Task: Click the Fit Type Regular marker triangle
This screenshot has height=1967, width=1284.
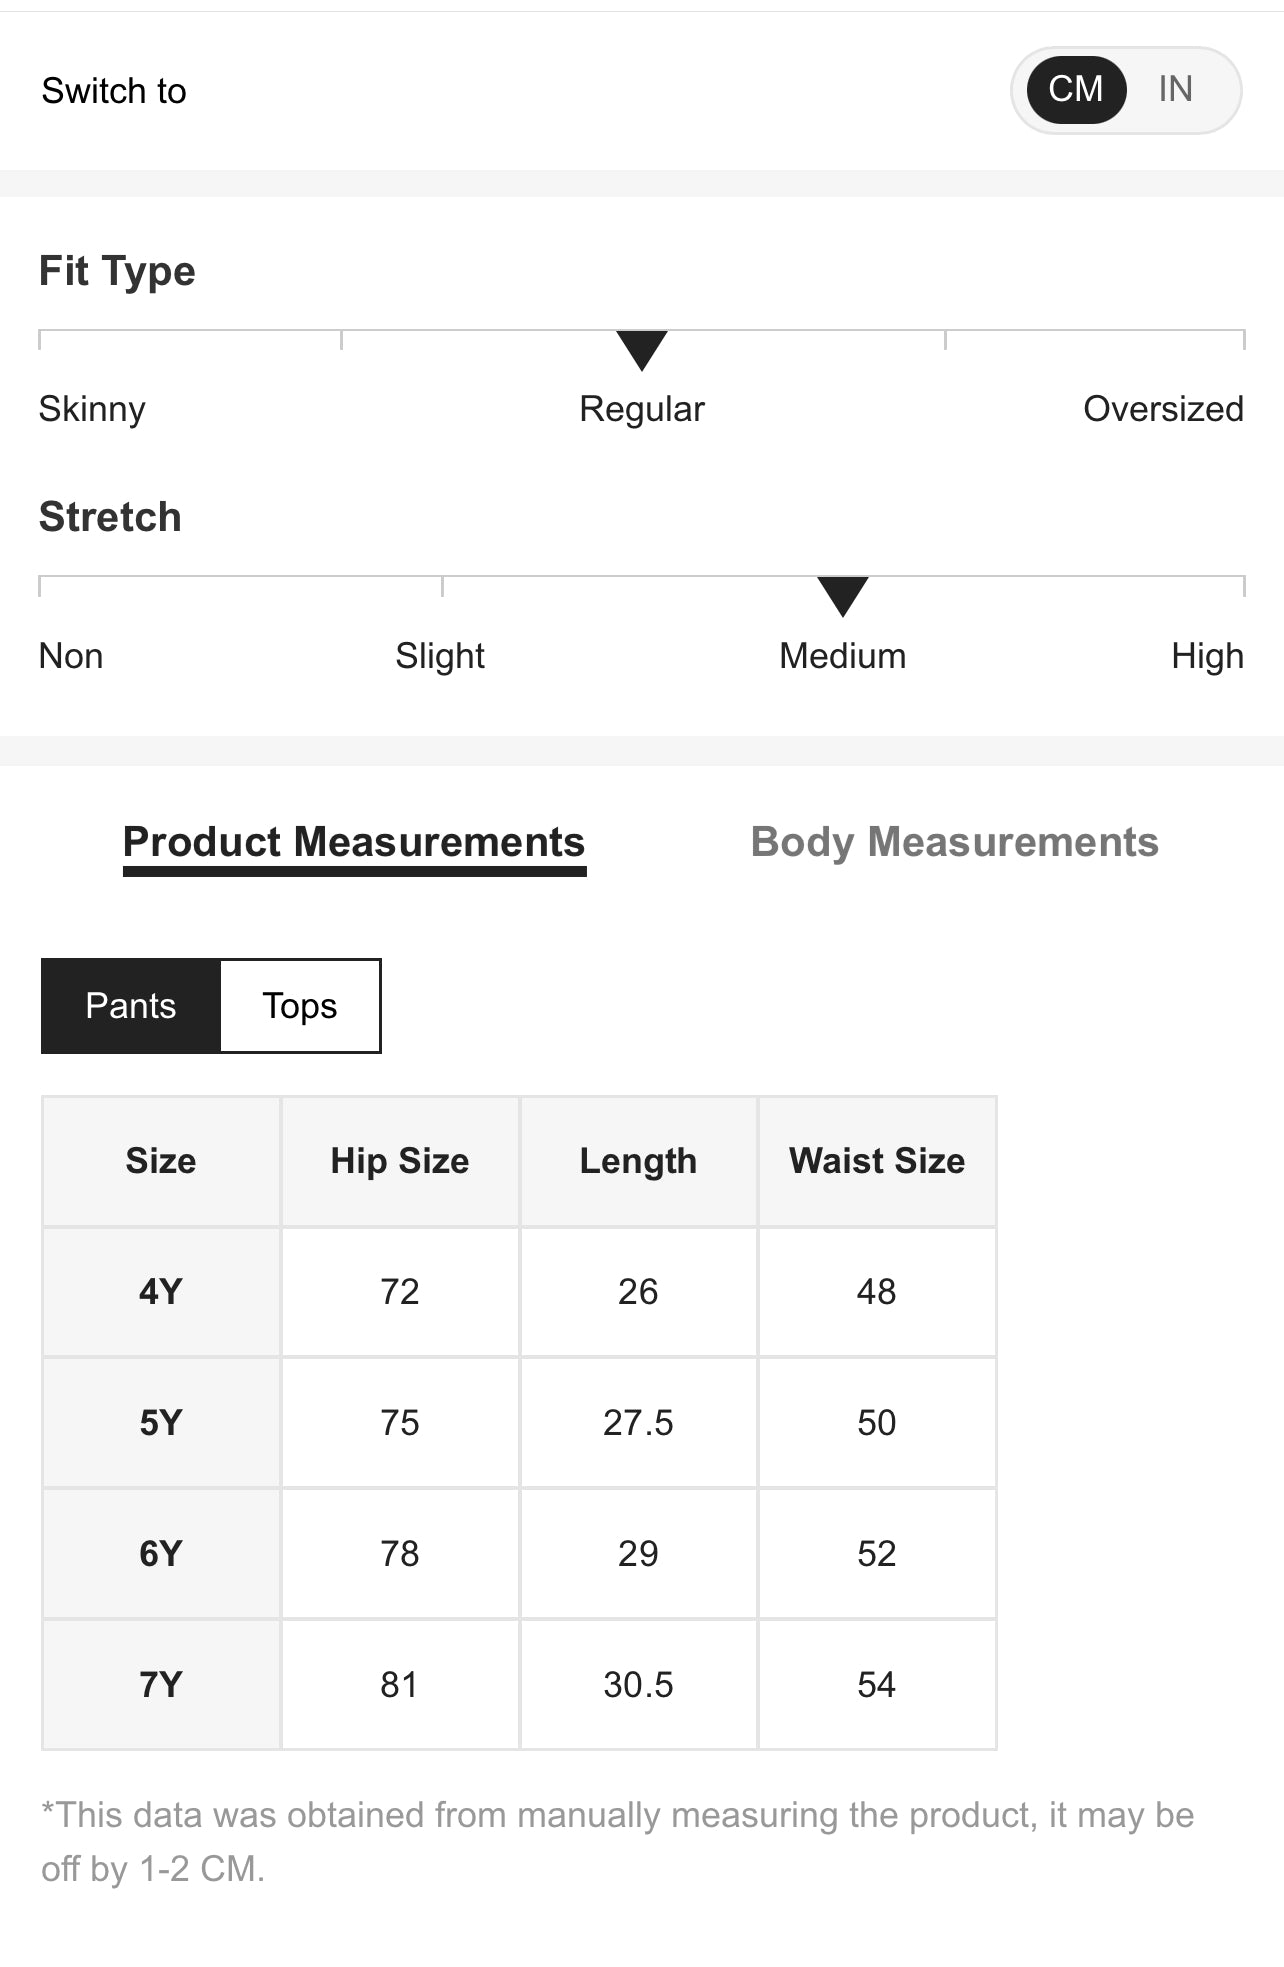Action: point(642,349)
